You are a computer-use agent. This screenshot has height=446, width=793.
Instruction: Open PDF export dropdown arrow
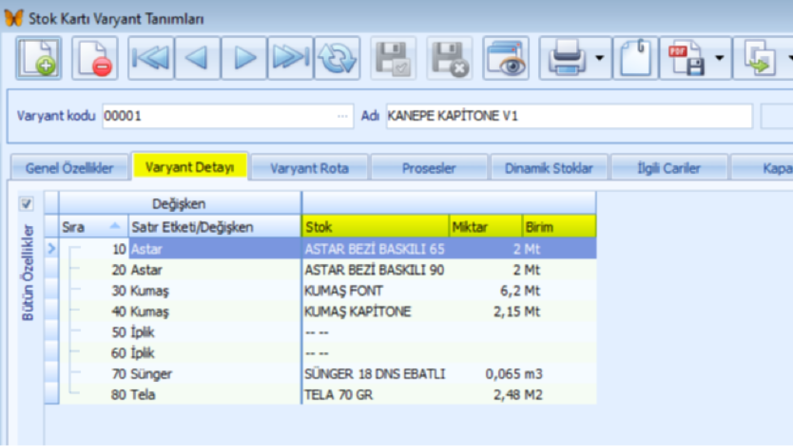coord(719,58)
